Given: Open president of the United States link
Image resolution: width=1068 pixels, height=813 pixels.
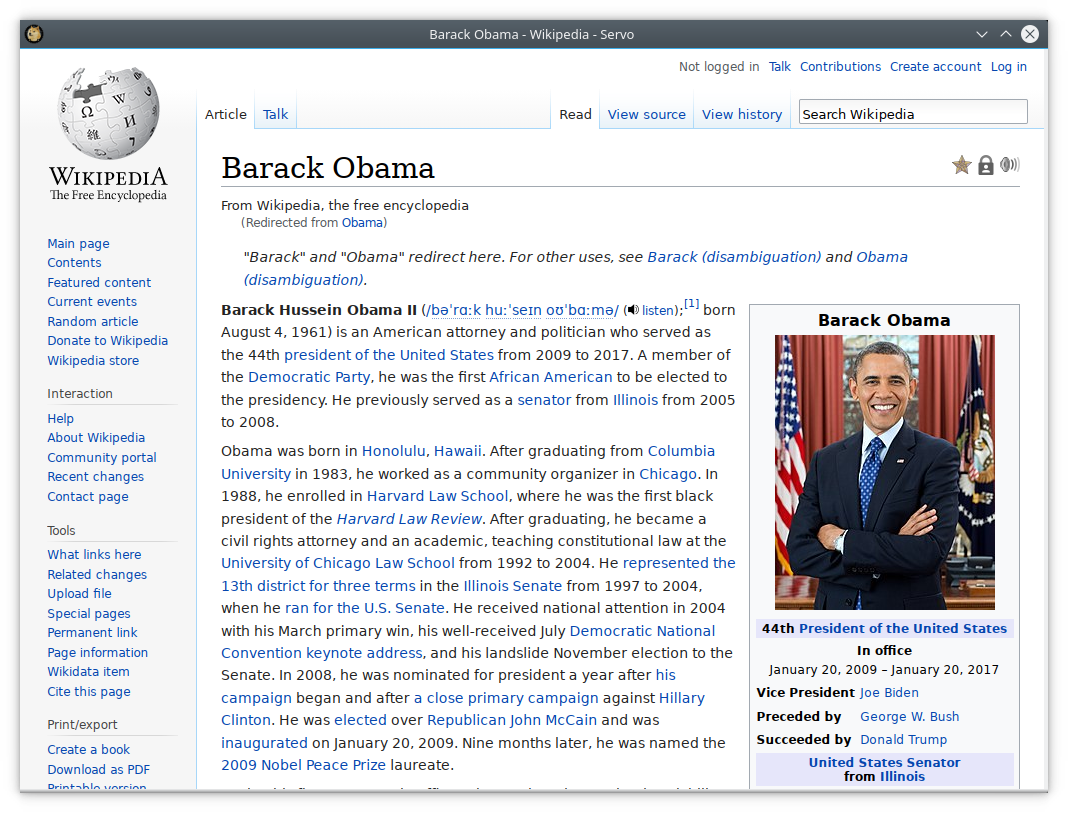Looking at the screenshot, I should (x=388, y=355).
